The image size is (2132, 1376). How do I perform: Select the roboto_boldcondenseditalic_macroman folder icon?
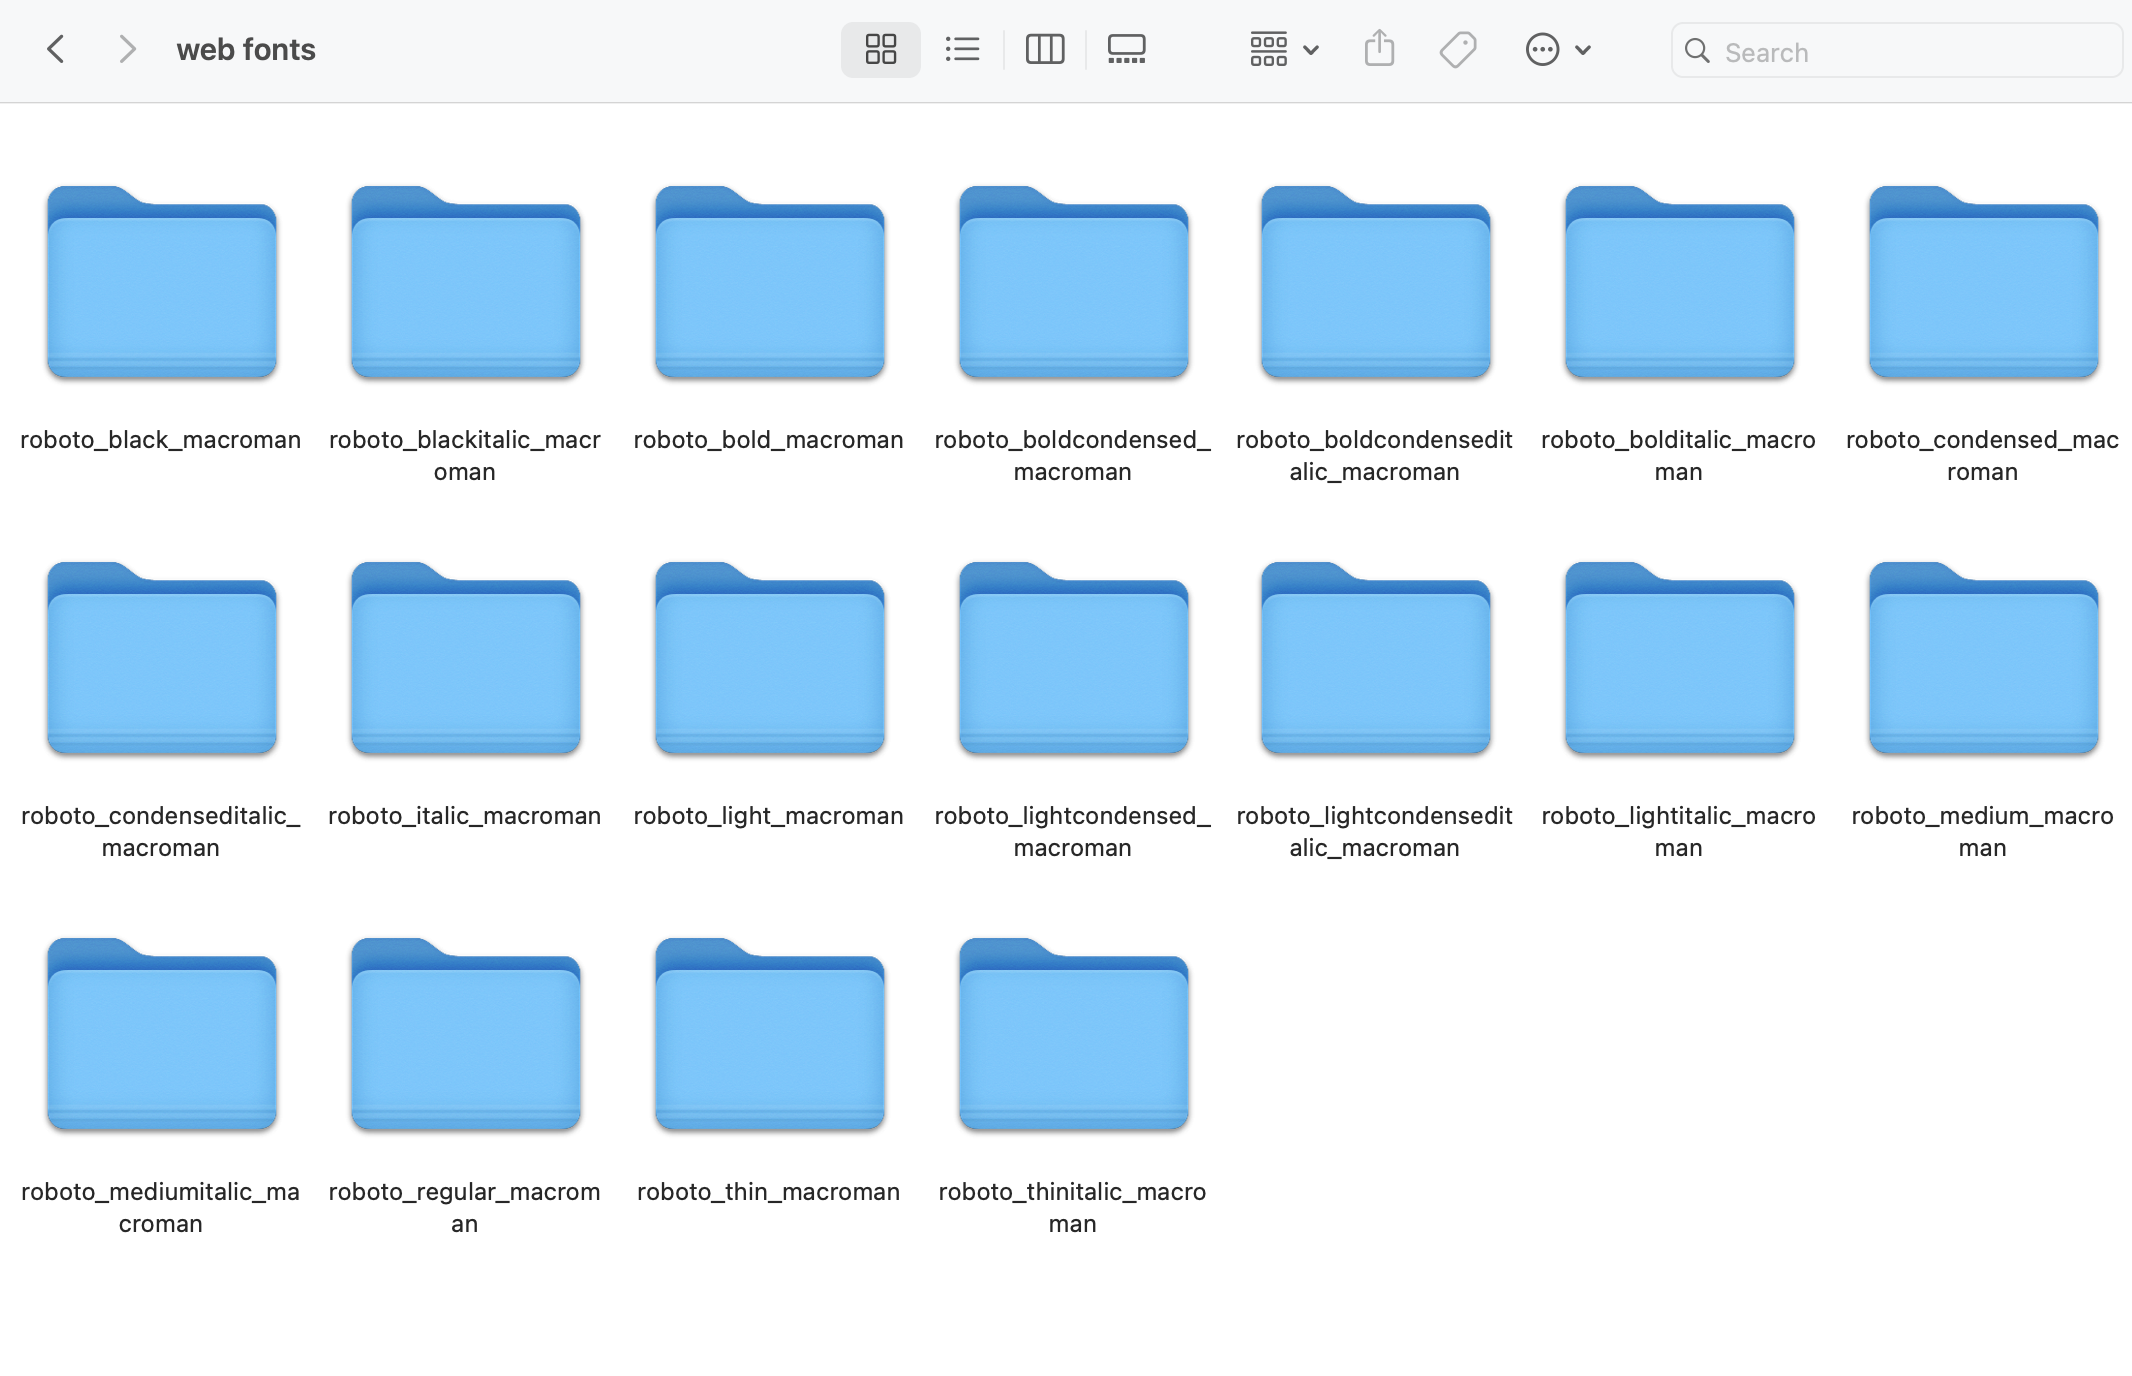[1375, 282]
